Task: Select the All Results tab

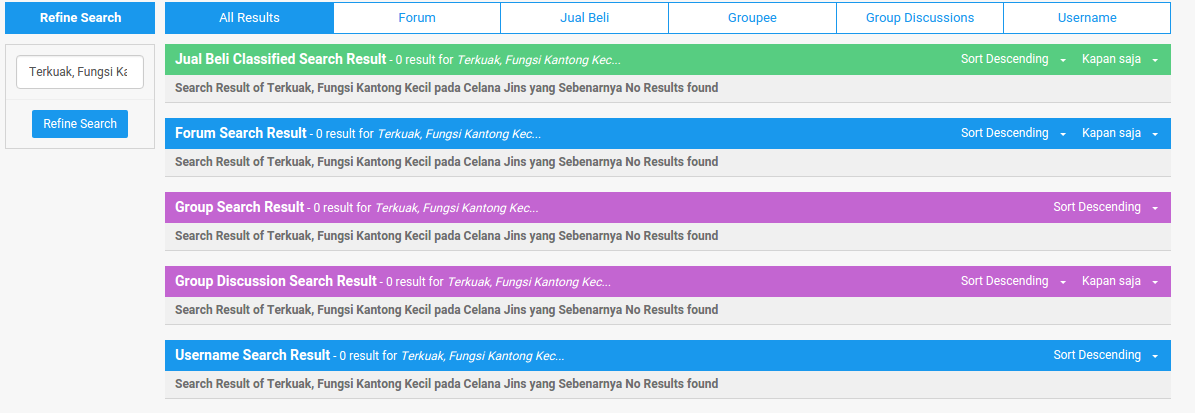Action: point(249,18)
